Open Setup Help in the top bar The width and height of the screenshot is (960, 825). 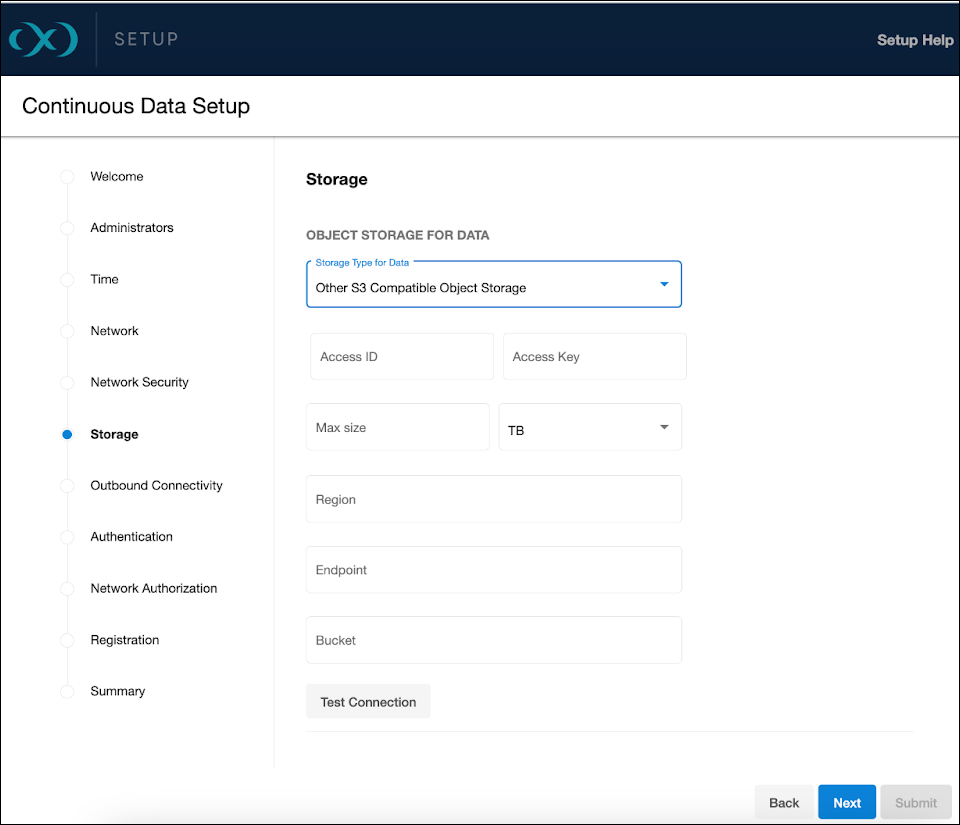tap(915, 39)
